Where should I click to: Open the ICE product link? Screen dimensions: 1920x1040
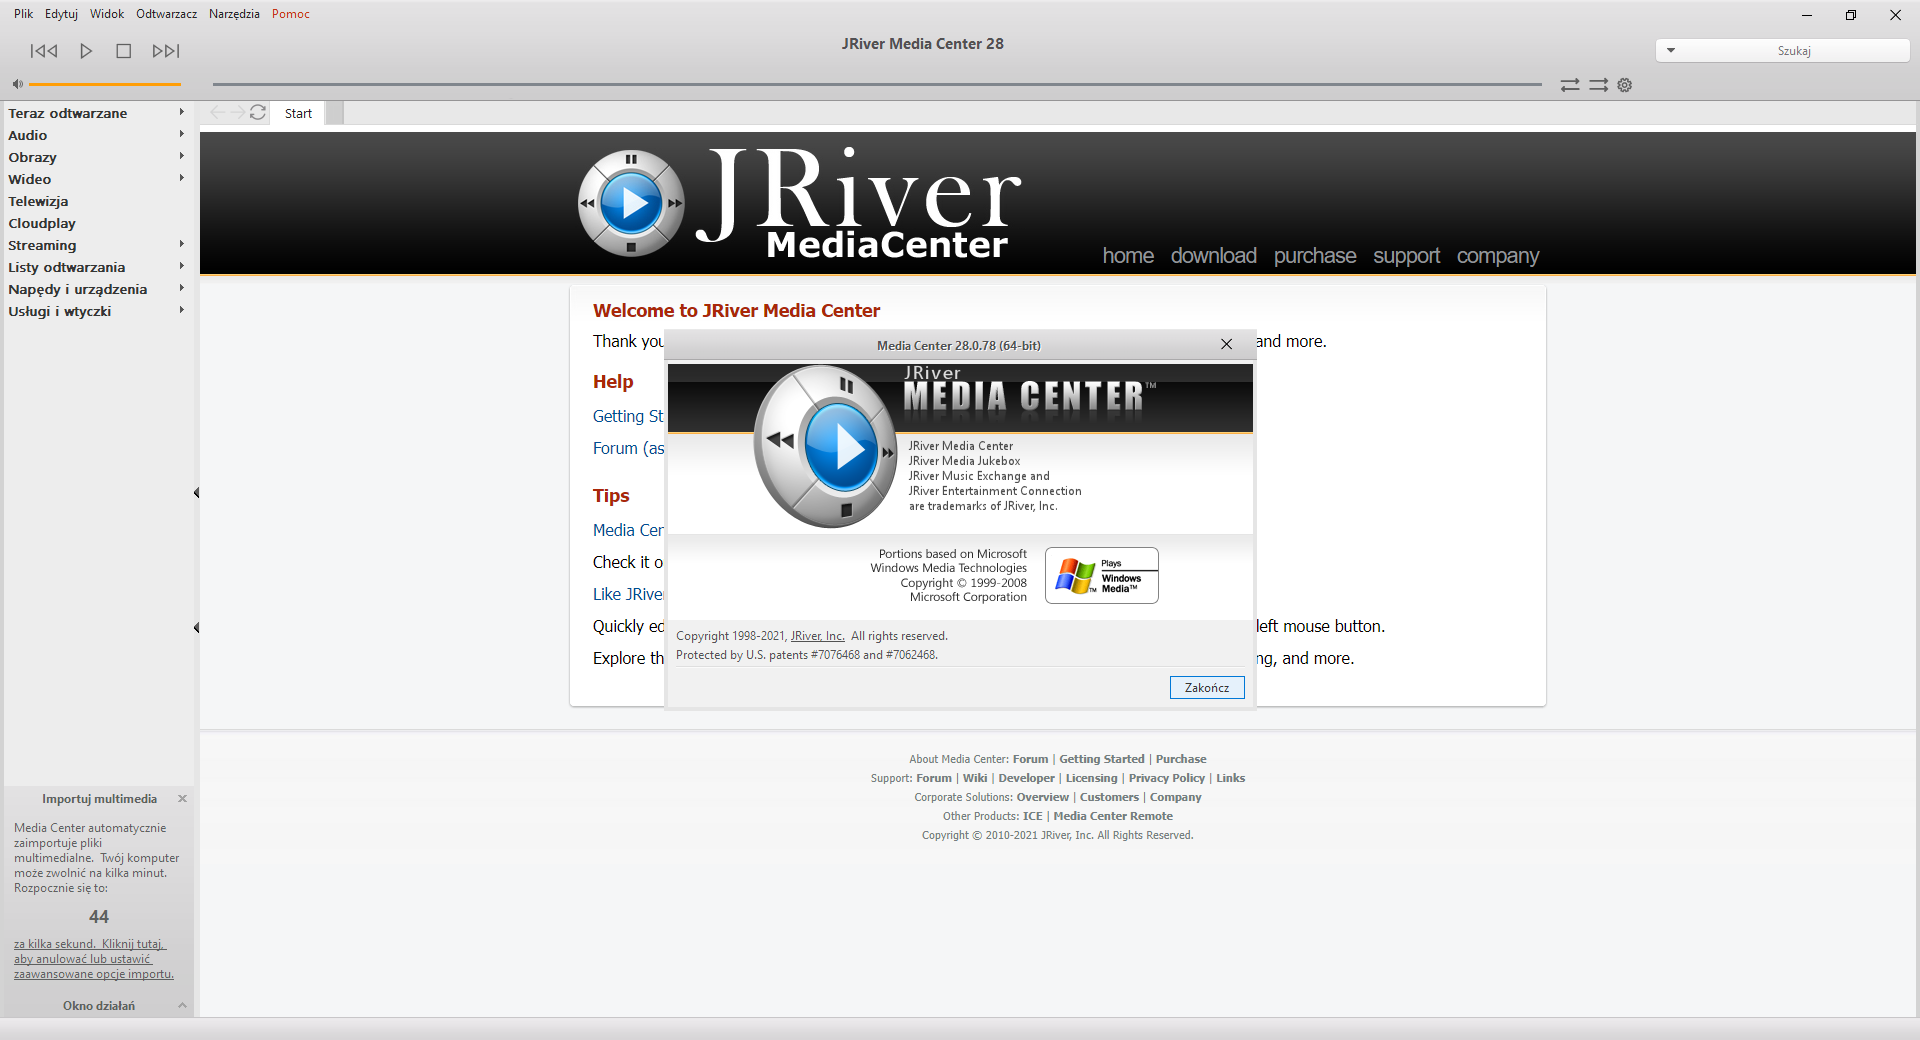pyautogui.click(x=1033, y=816)
